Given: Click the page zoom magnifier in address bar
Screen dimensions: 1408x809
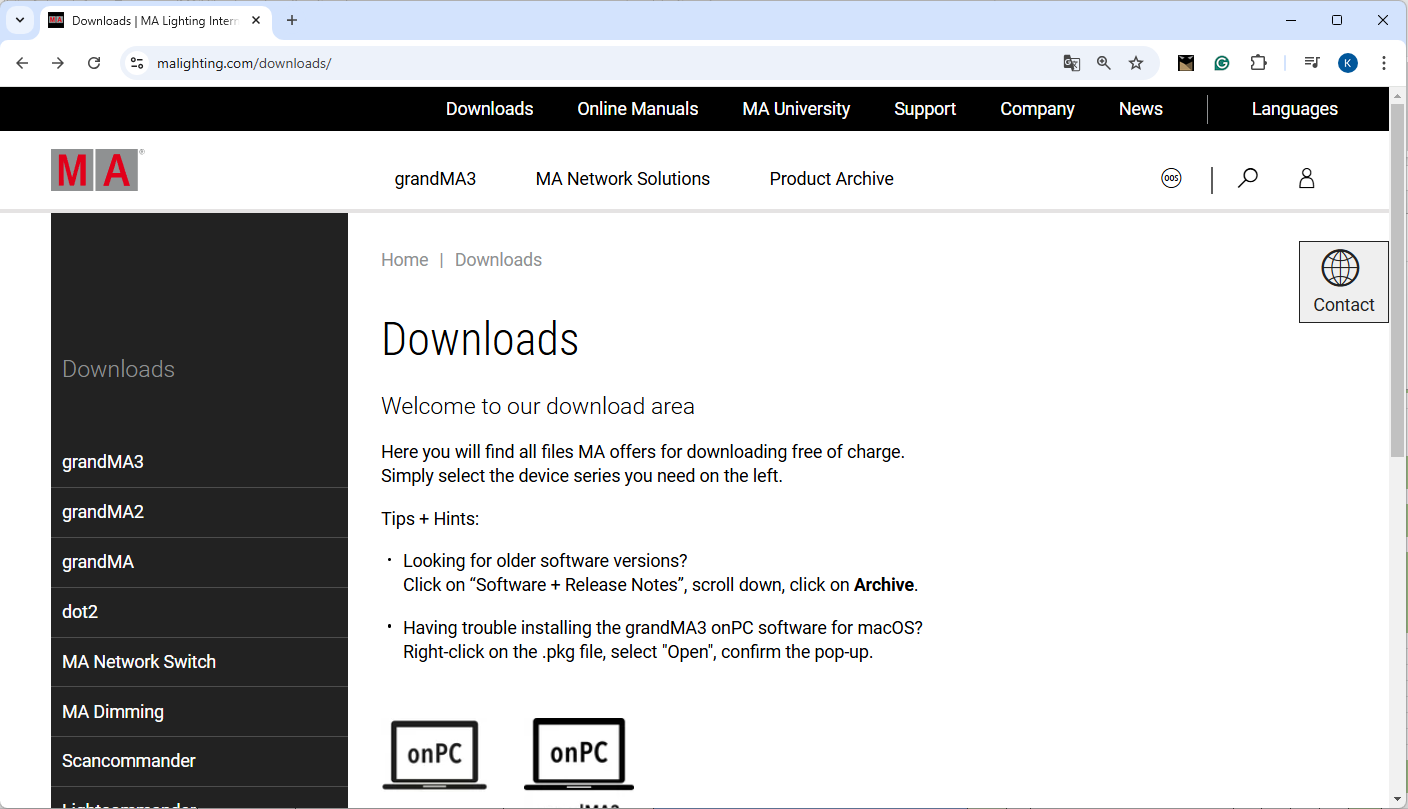Looking at the screenshot, I should [x=1103, y=63].
